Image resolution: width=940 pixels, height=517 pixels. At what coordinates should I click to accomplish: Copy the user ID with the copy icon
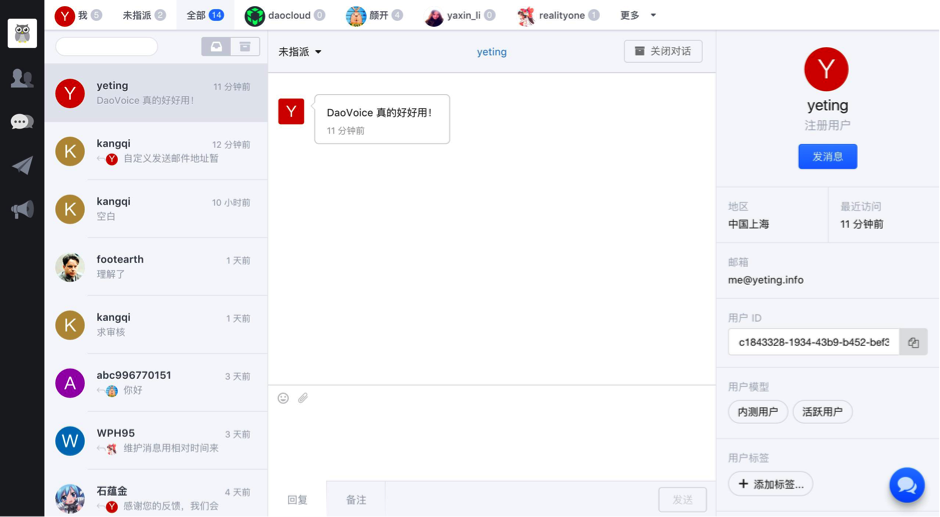[913, 342]
